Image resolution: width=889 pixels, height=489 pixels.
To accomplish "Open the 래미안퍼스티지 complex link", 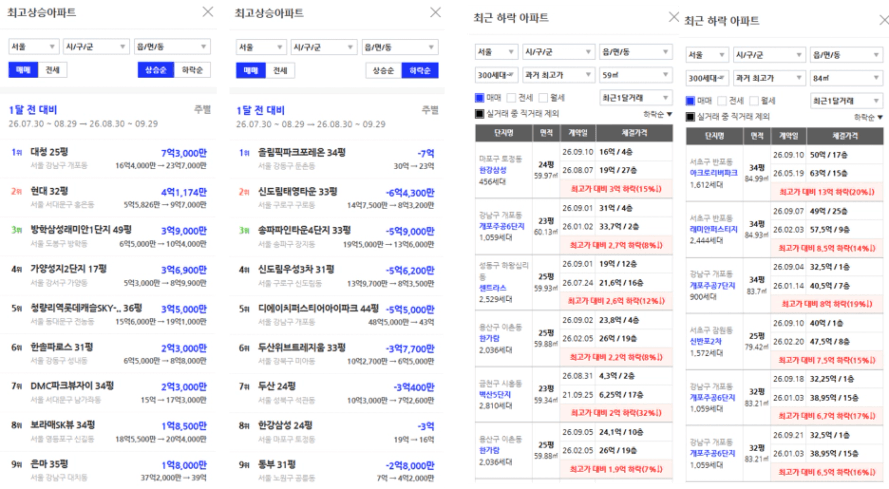I will point(713,229).
